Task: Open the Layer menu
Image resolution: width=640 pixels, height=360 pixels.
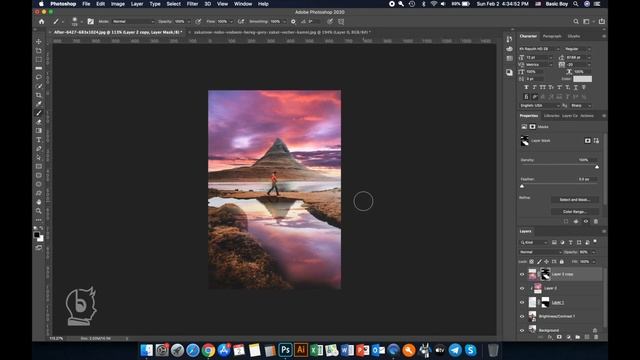Action: (137, 4)
